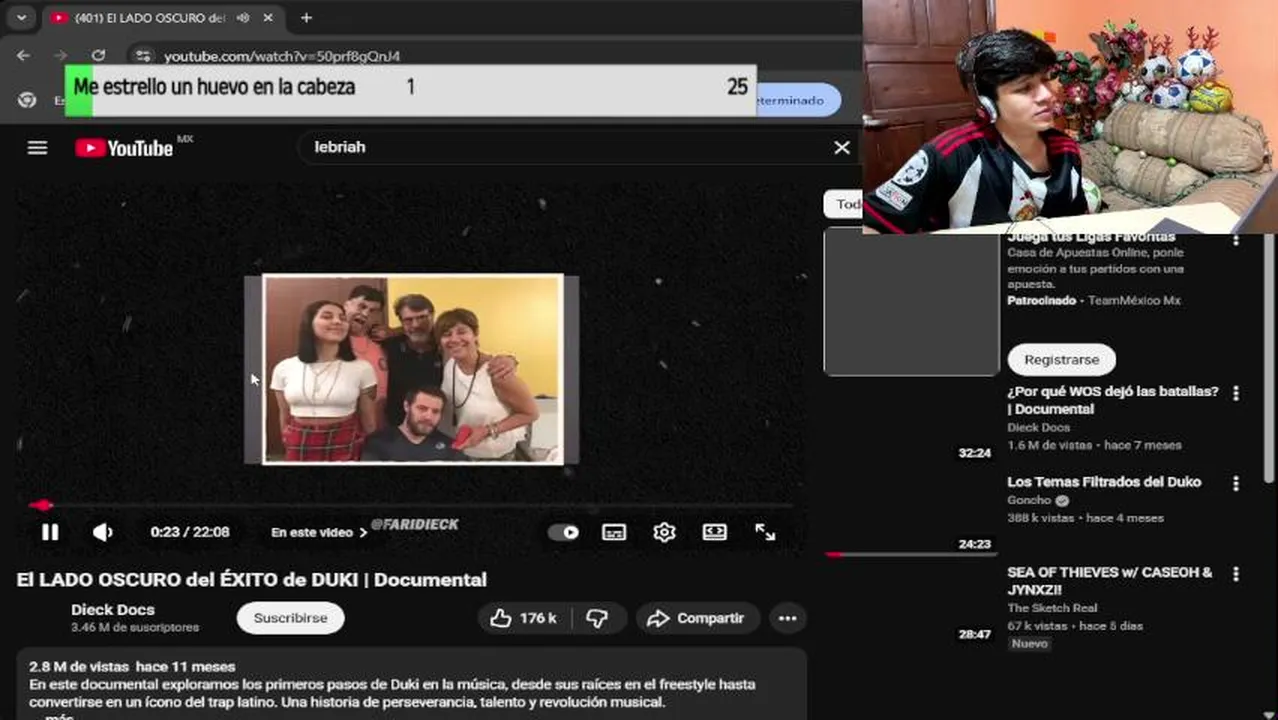Screen dimensions: 1278x720
Task: Reload the page
Action: tap(98, 56)
